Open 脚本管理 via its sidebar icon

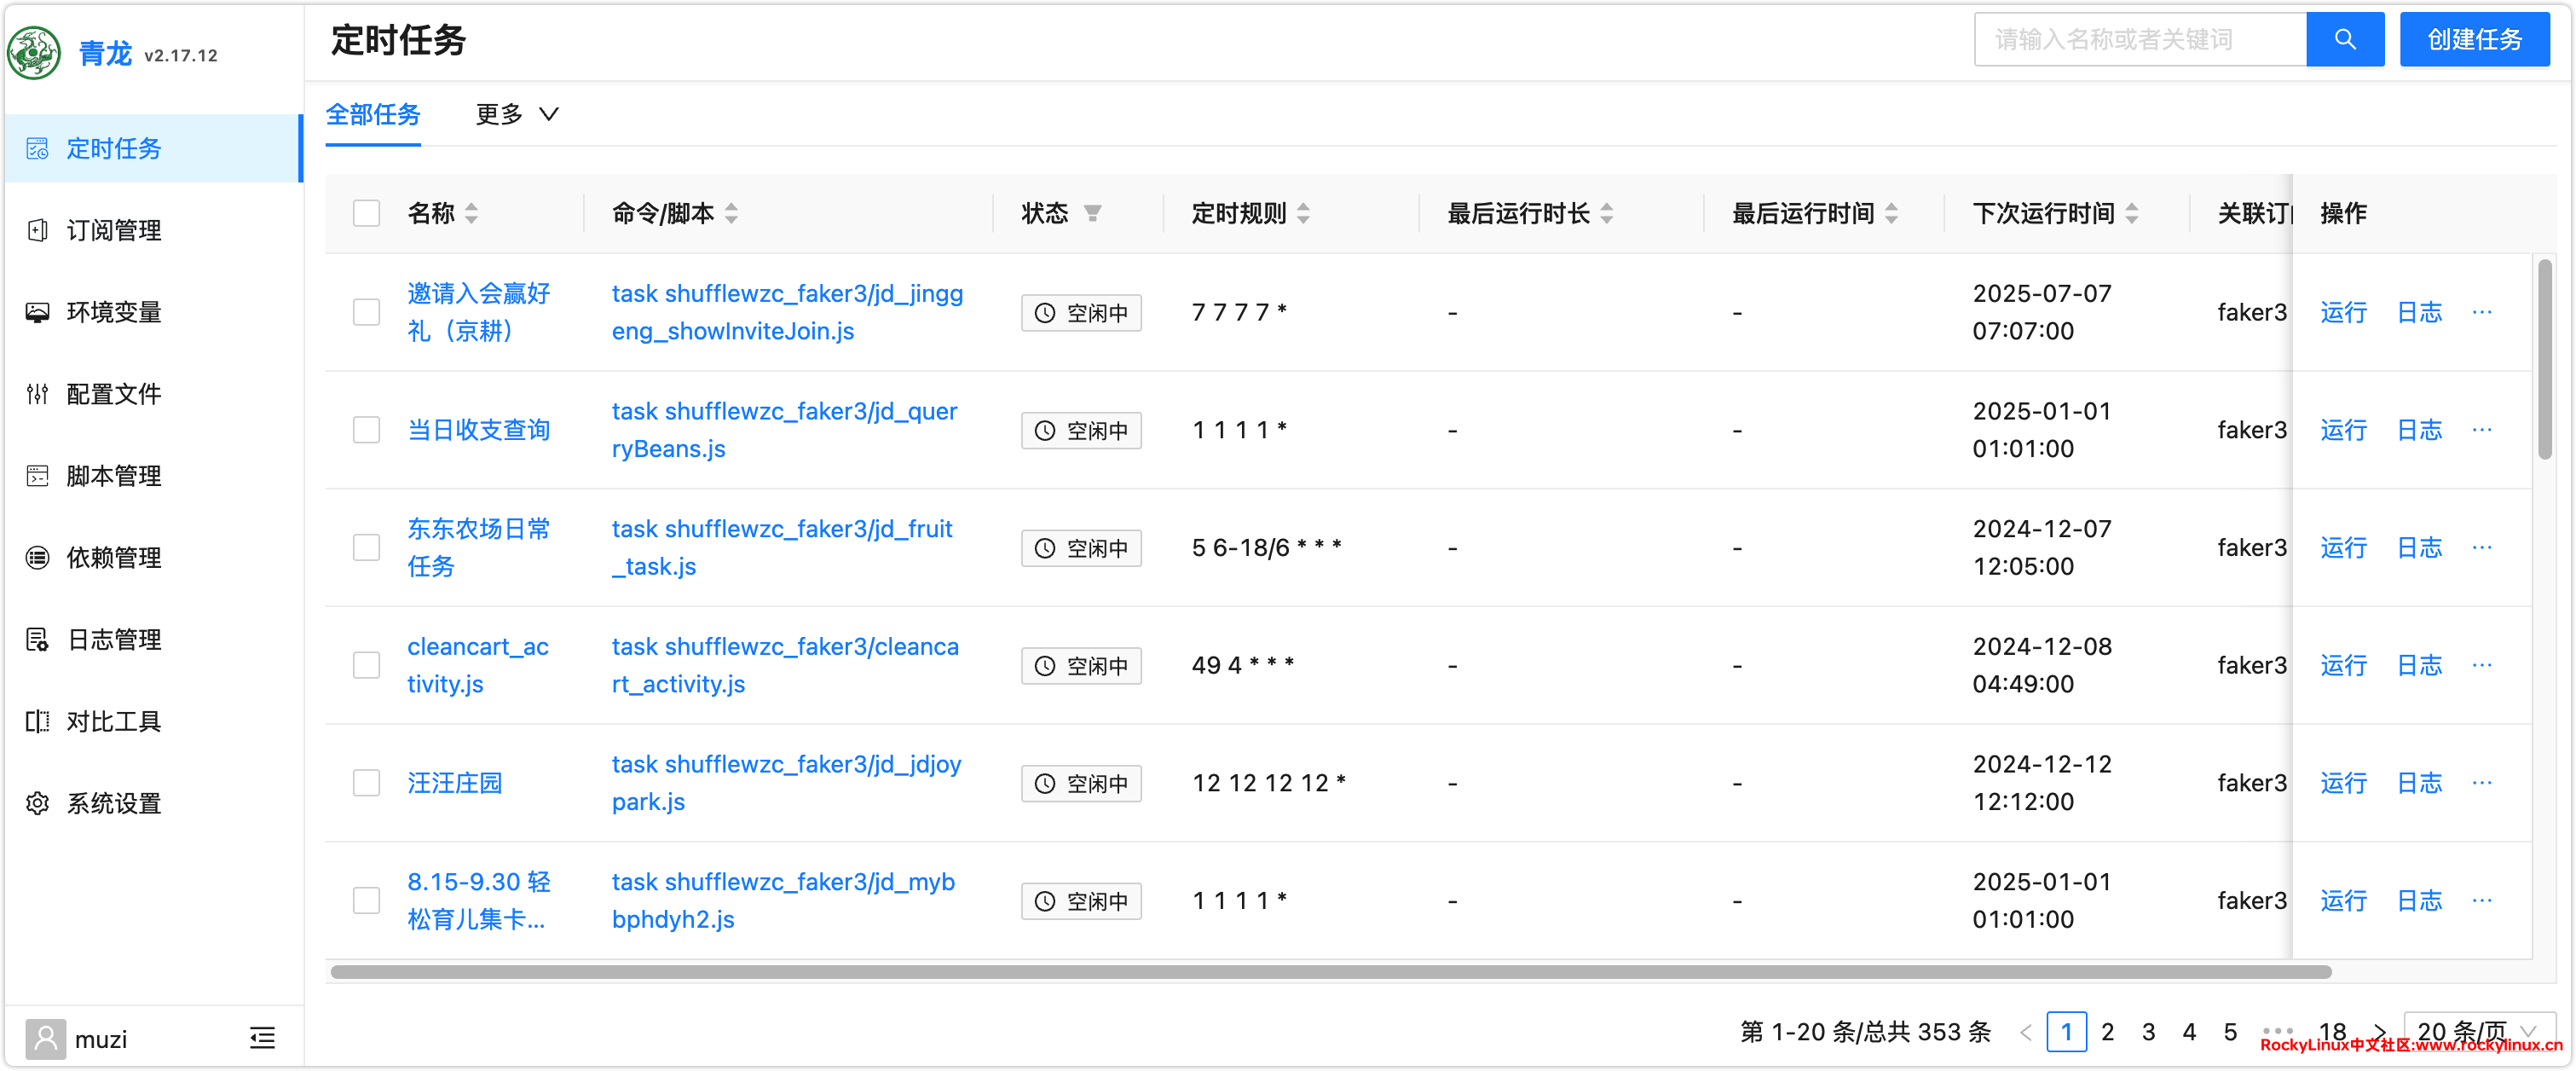point(37,476)
